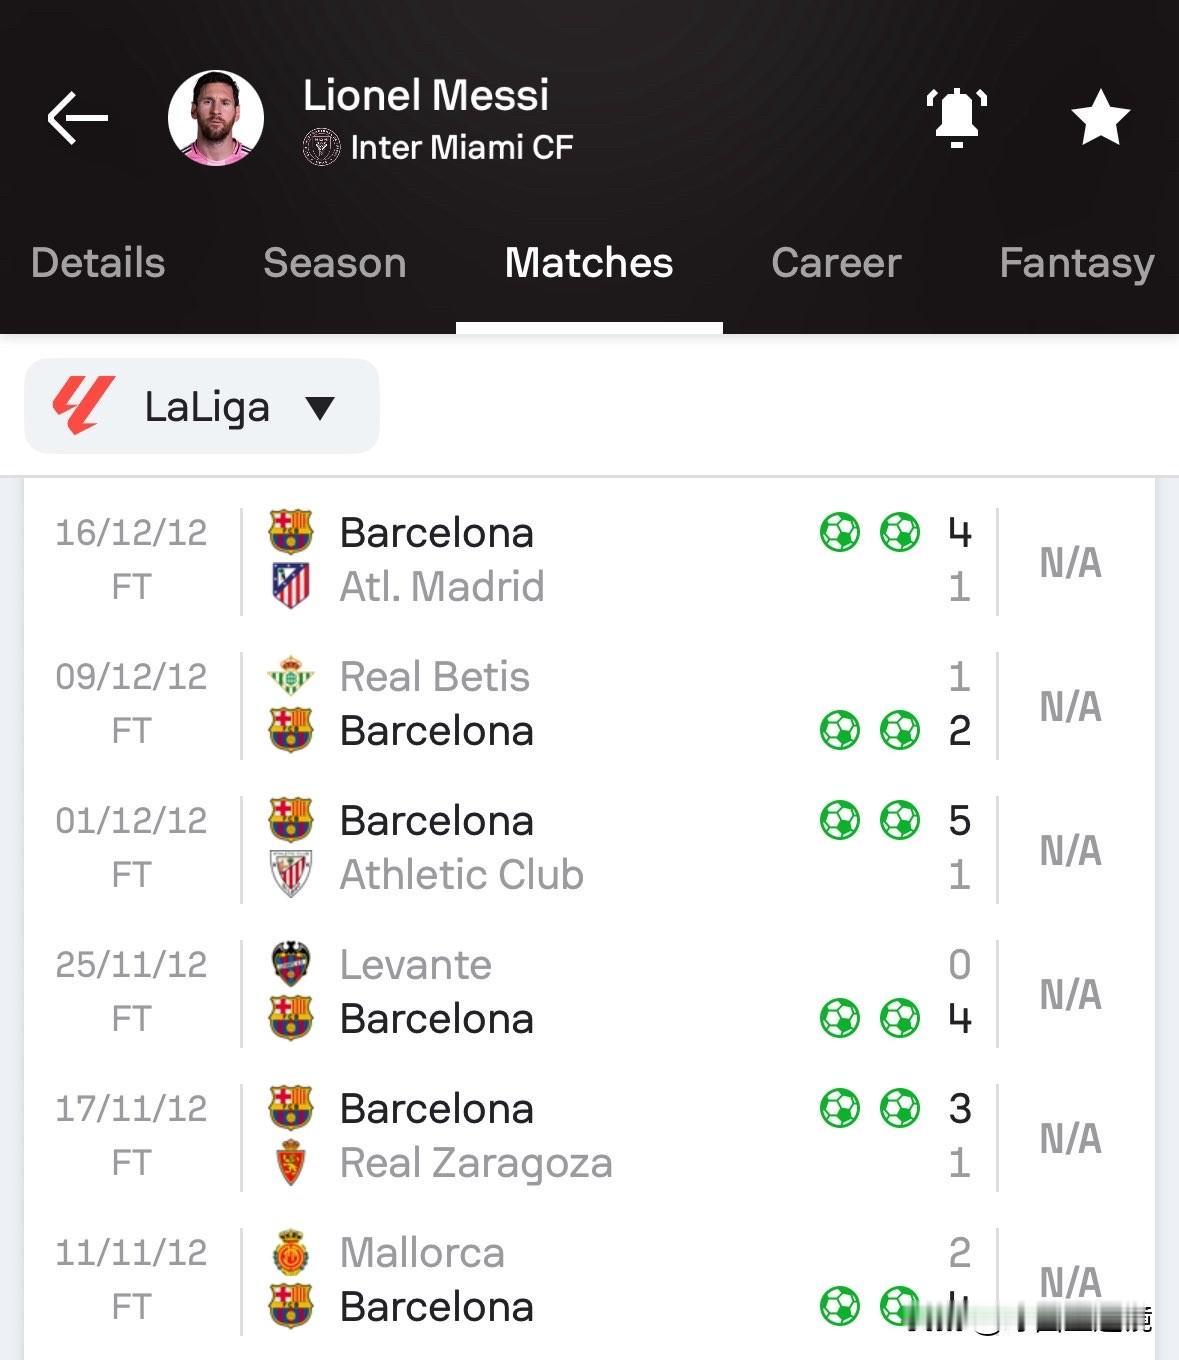Click the Mallorca crest icon

(x=291, y=1252)
